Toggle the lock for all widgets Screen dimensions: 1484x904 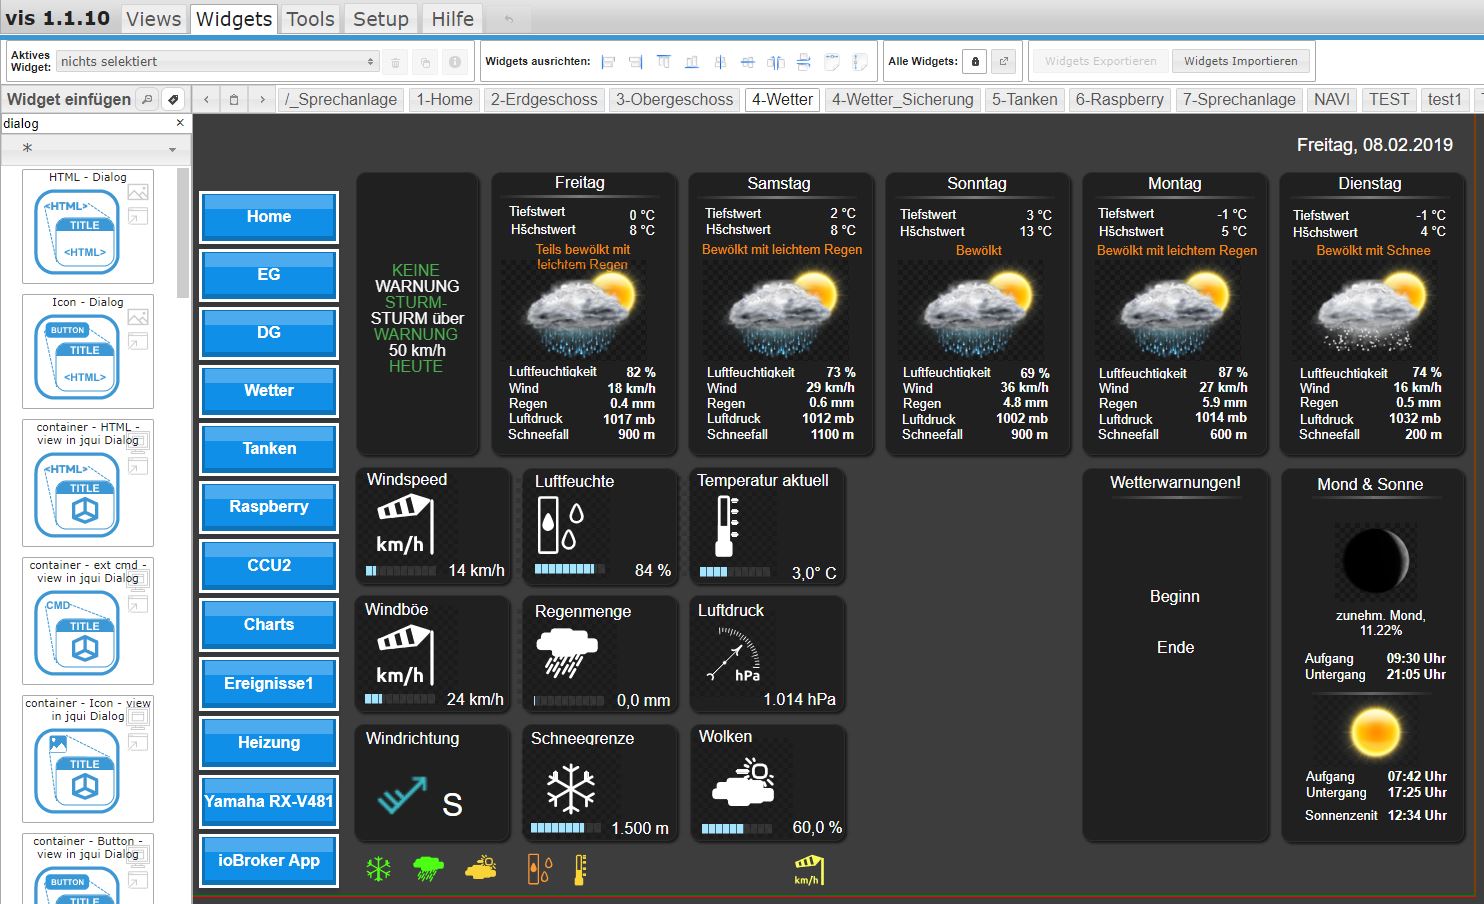tap(975, 62)
